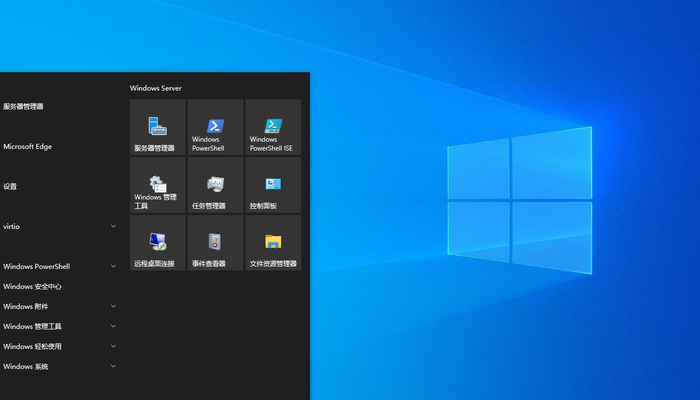Expand the Windows 系统 folder chevron
This screenshot has width=700, height=400.
[113, 366]
